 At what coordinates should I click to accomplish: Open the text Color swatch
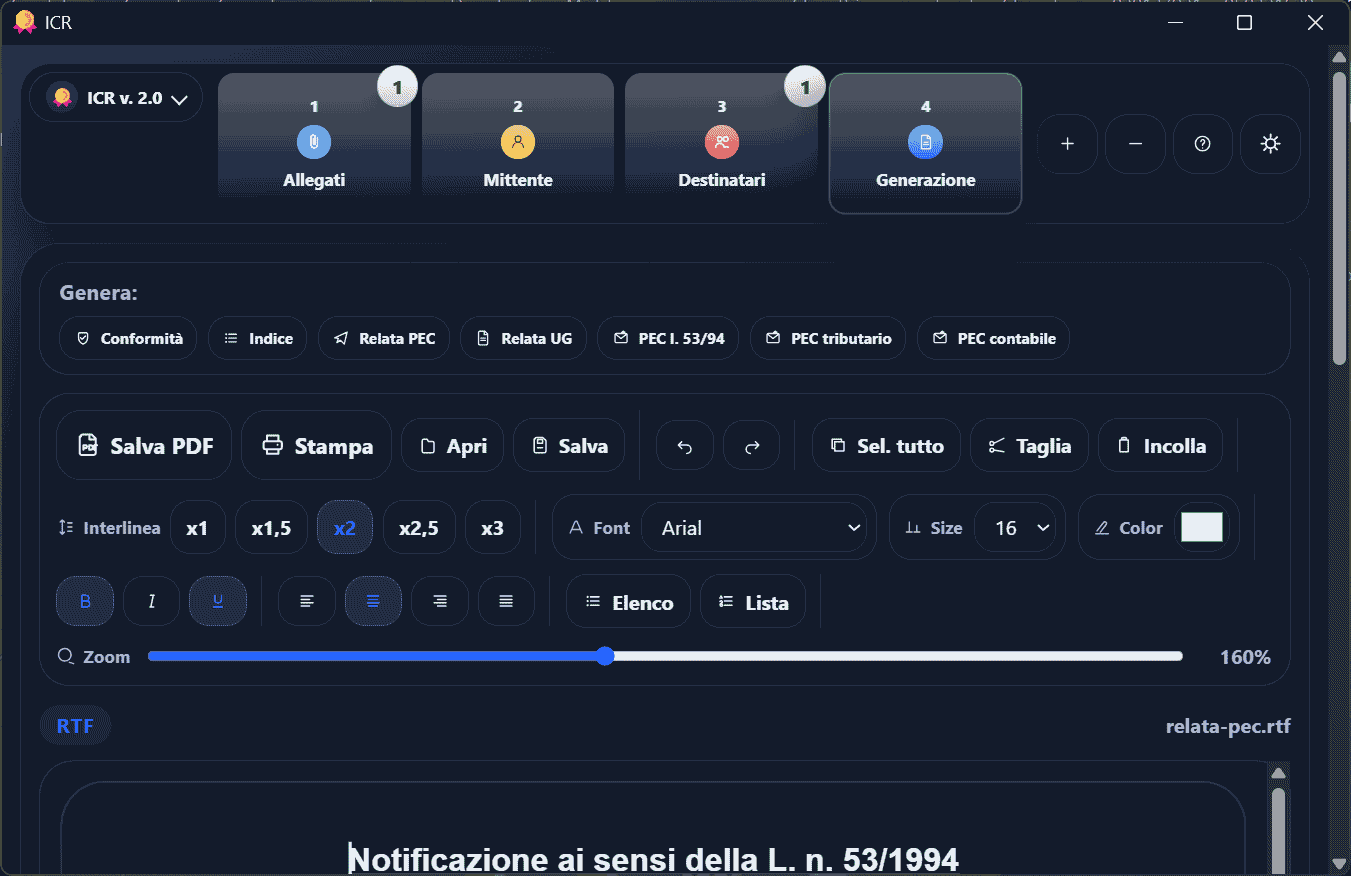coord(1202,527)
